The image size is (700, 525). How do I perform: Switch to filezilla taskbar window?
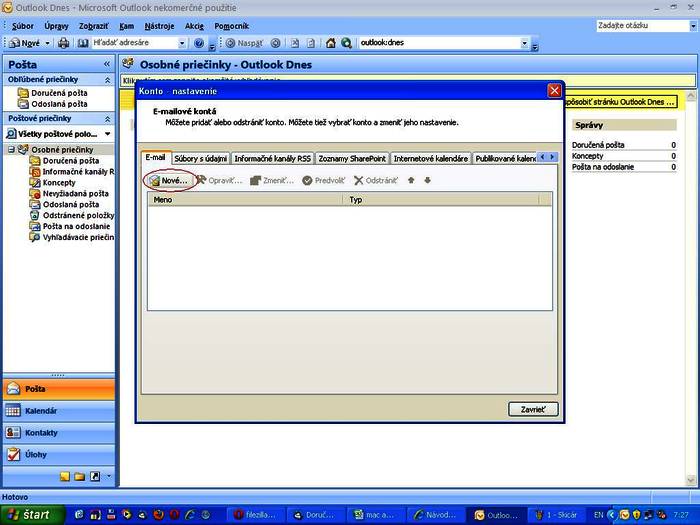tap(256, 515)
